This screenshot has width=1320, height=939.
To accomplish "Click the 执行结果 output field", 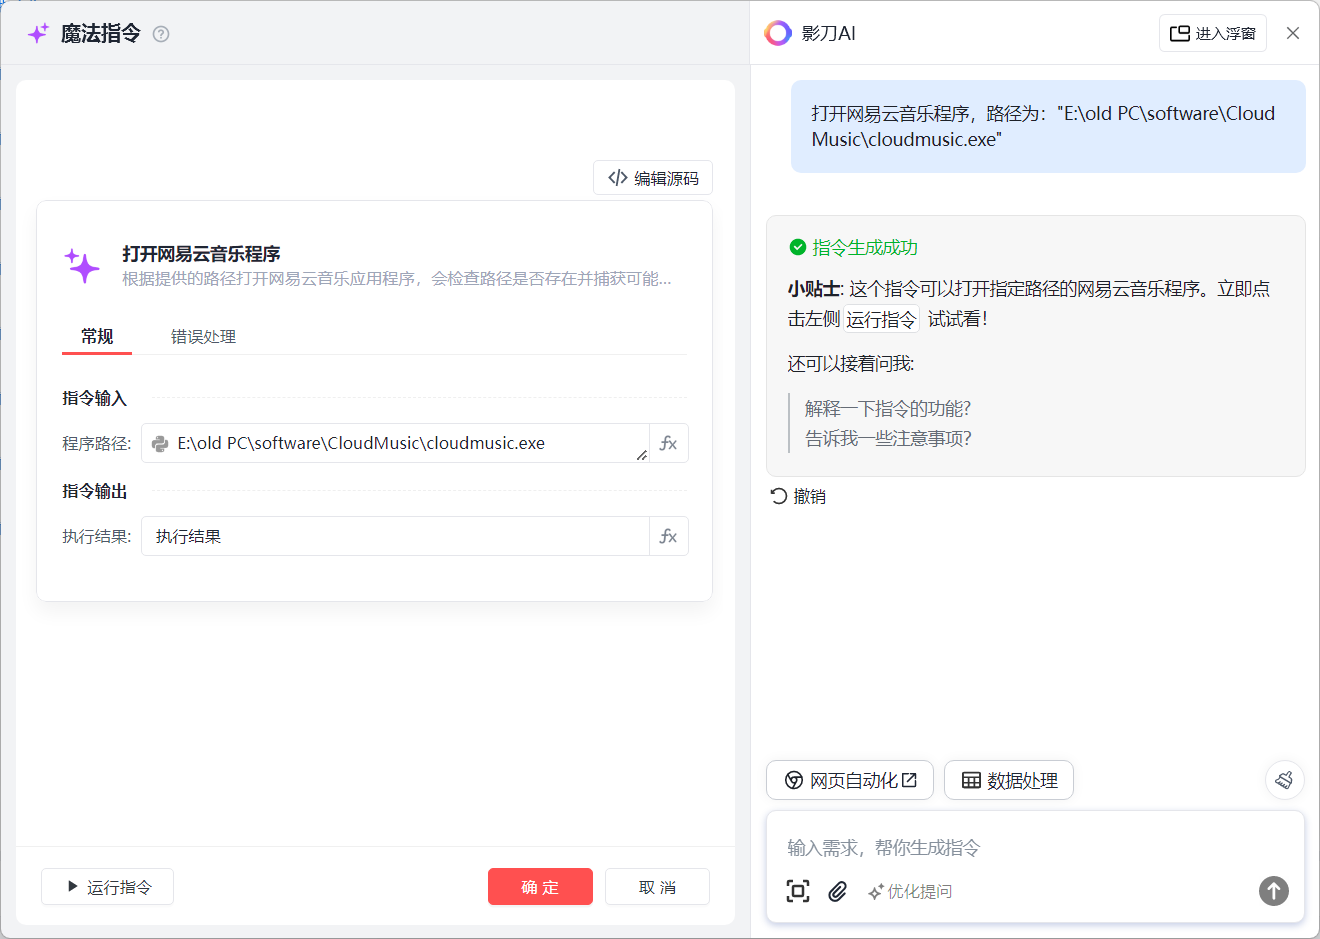I will tap(395, 536).
